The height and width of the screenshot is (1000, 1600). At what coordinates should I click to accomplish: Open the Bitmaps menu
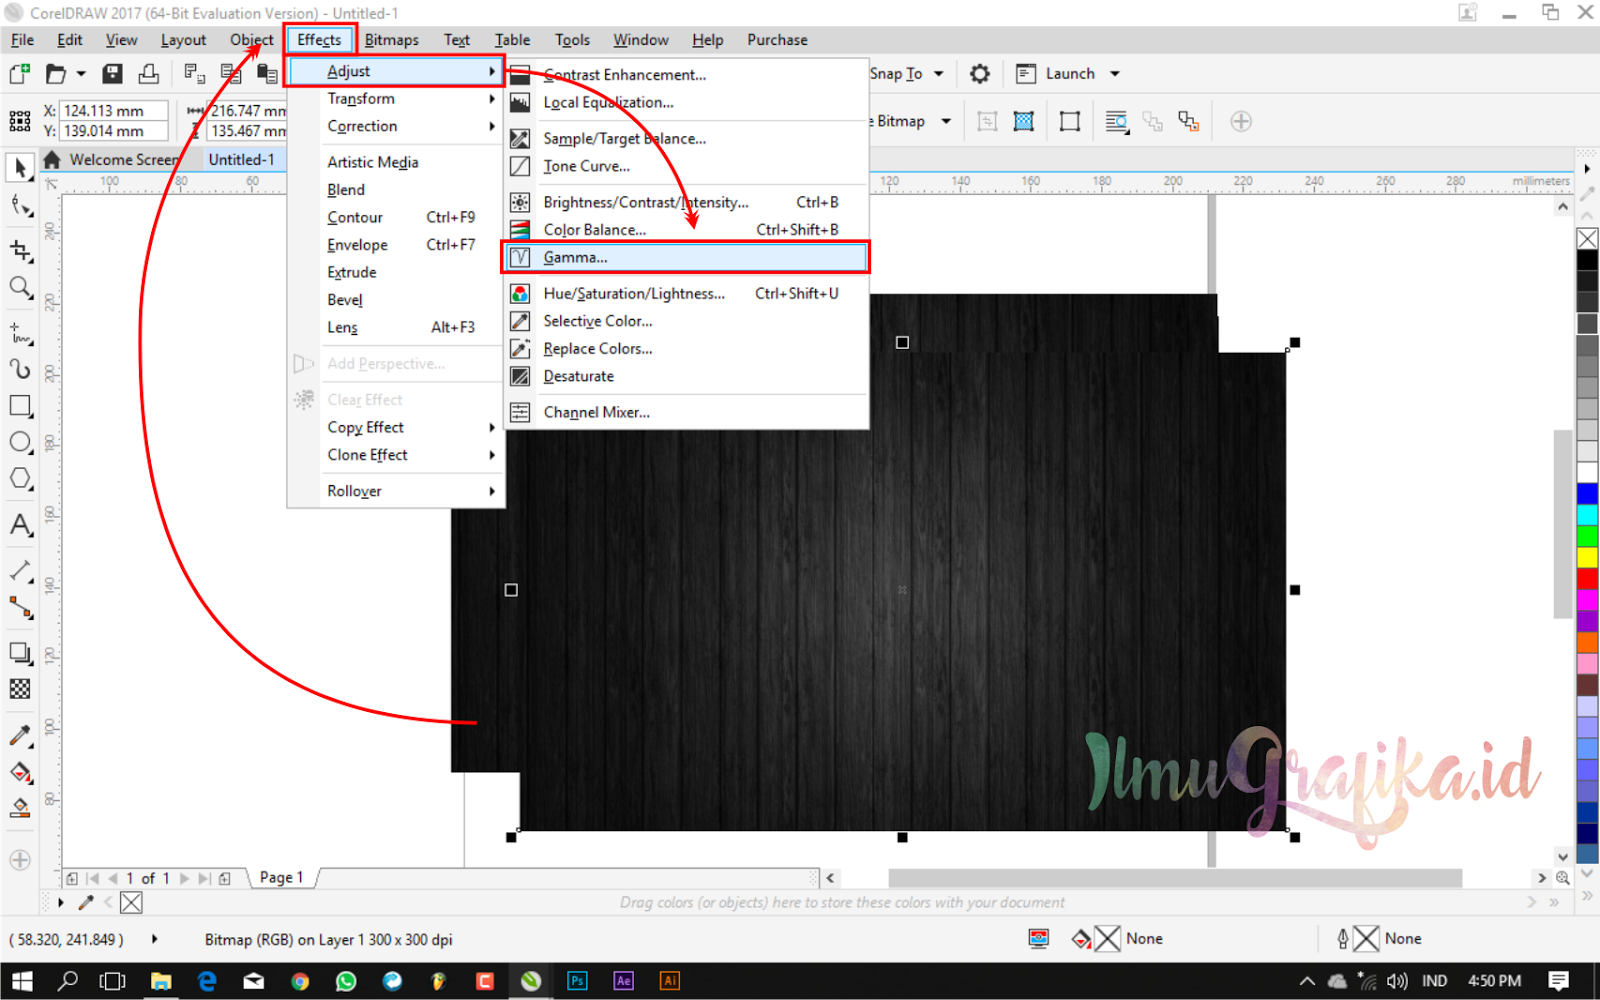tap(391, 39)
